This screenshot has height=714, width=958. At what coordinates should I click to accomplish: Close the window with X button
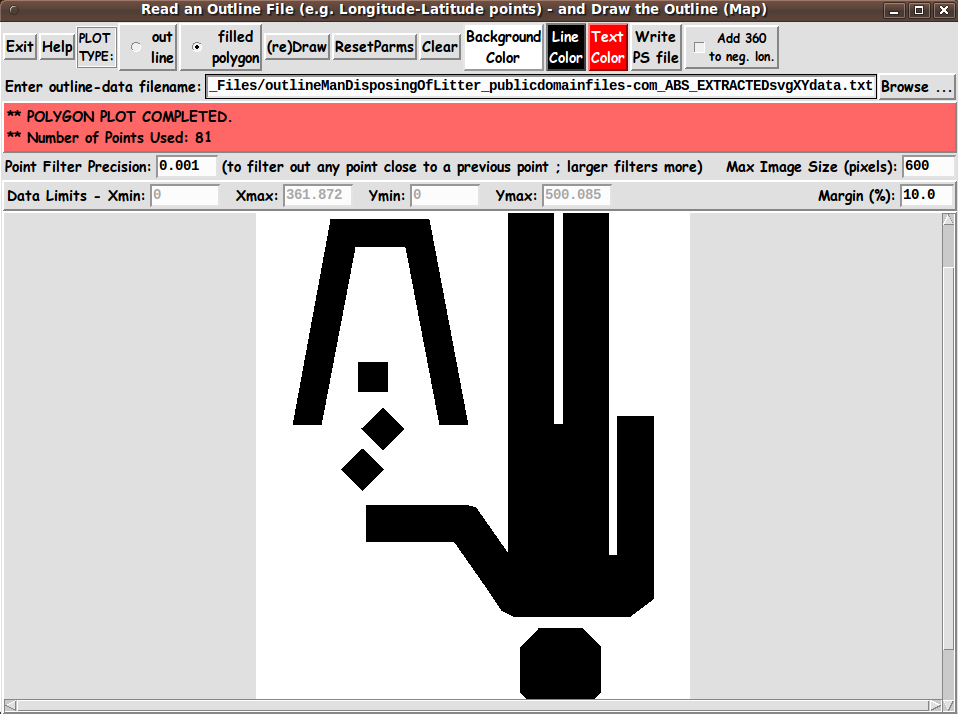943,10
